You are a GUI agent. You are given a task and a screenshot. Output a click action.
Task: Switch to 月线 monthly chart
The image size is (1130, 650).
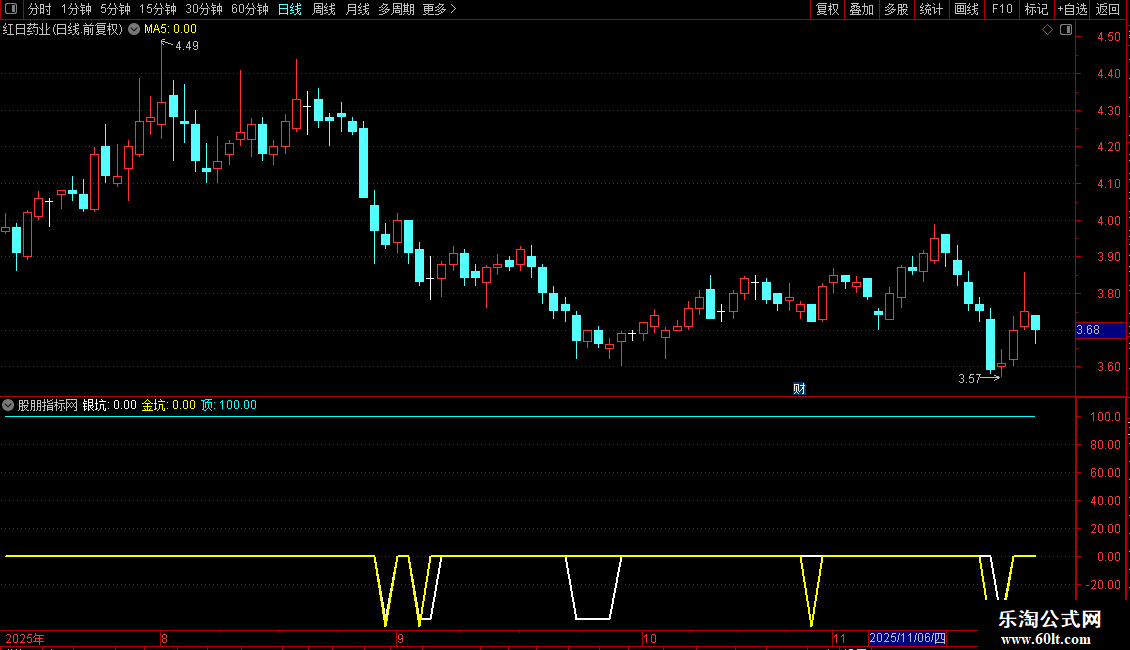click(x=357, y=9)
